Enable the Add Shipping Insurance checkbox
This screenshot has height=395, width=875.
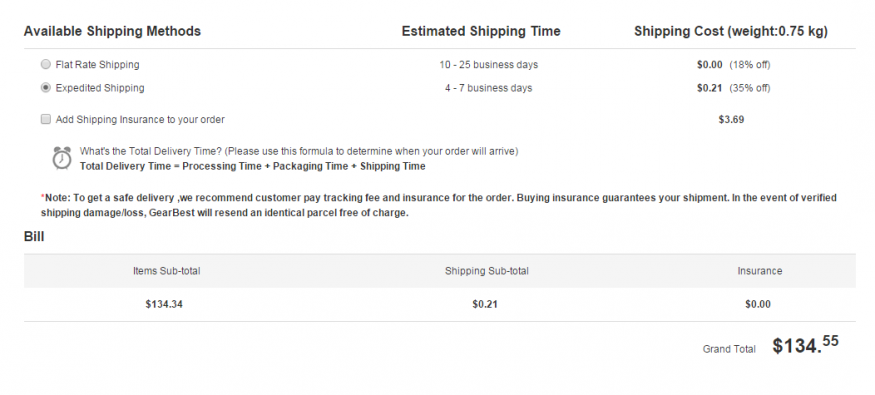[x=46, y=119]
